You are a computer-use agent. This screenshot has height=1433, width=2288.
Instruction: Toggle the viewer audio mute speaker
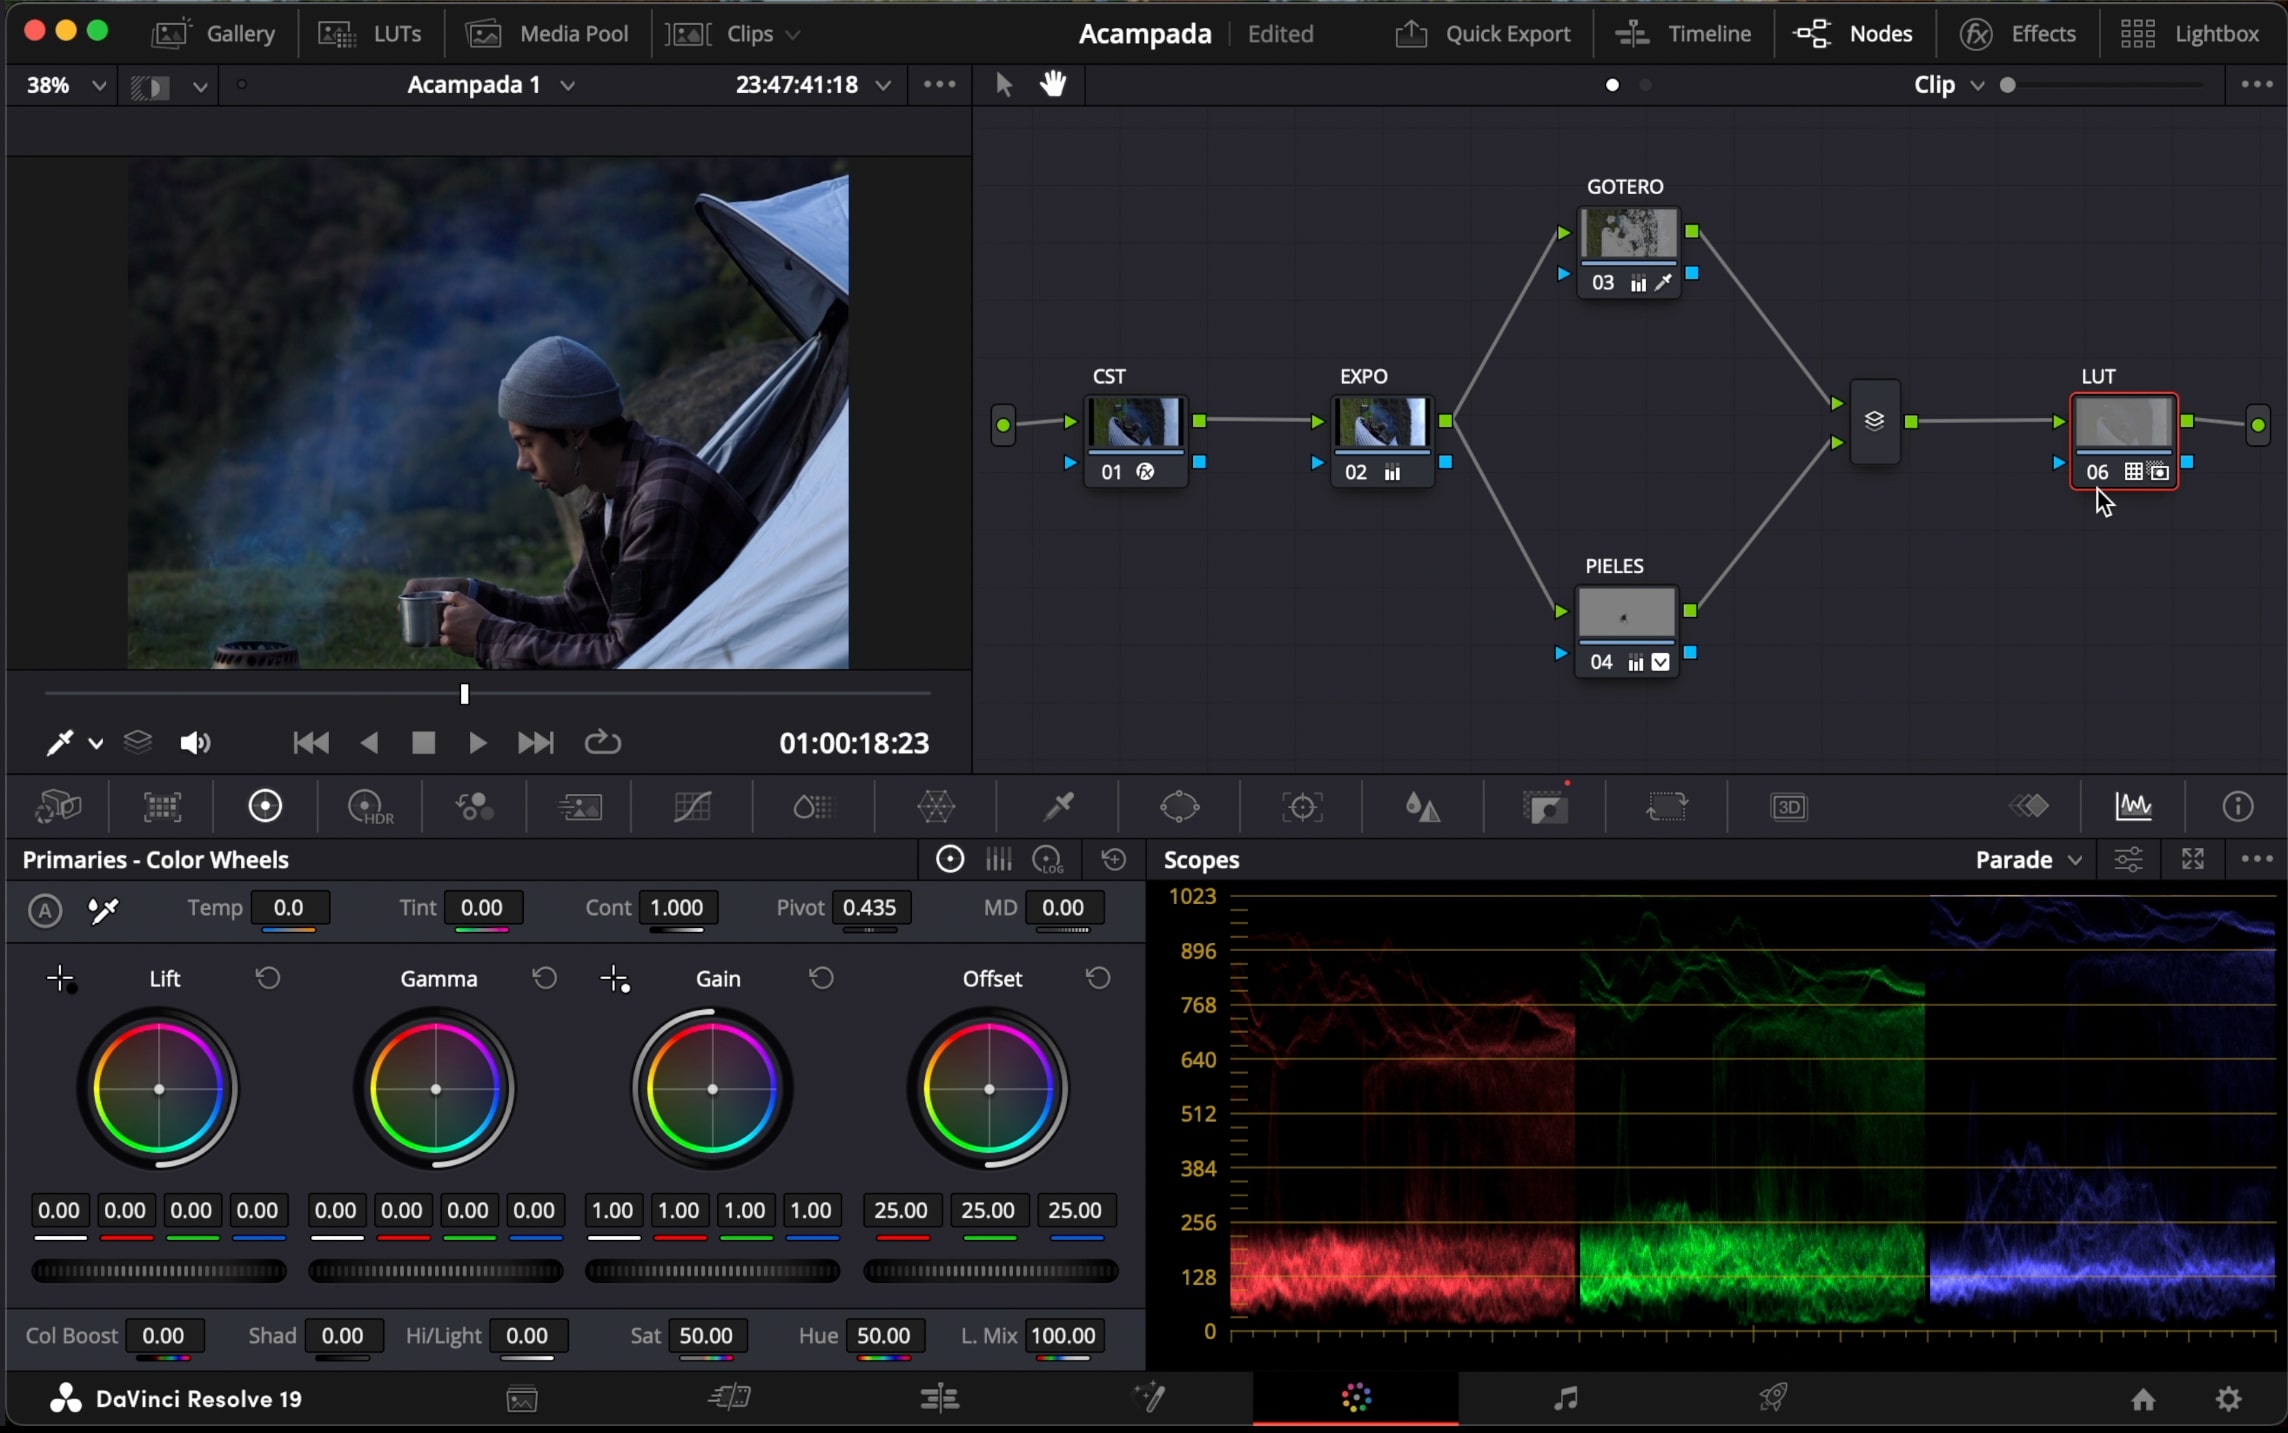194,743
